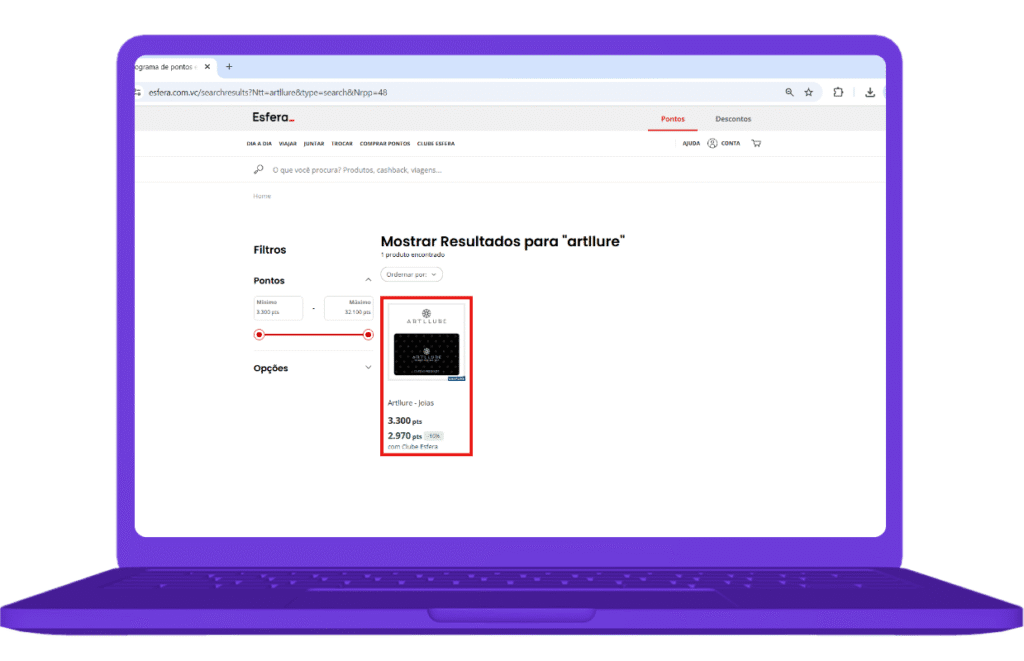Open the shopping cart icon
The image size is (1024, 661).
[756, 143]
